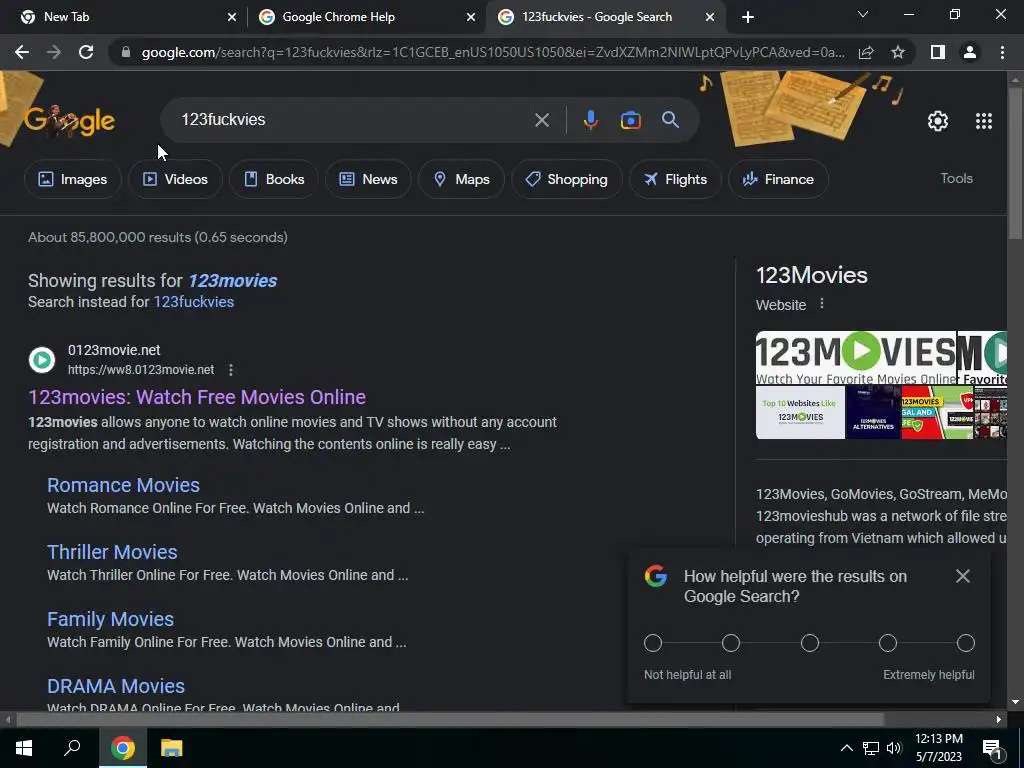Viewport: 1024px width, 768px height.
Task: Filter results by Books
Action: (274, 179)
